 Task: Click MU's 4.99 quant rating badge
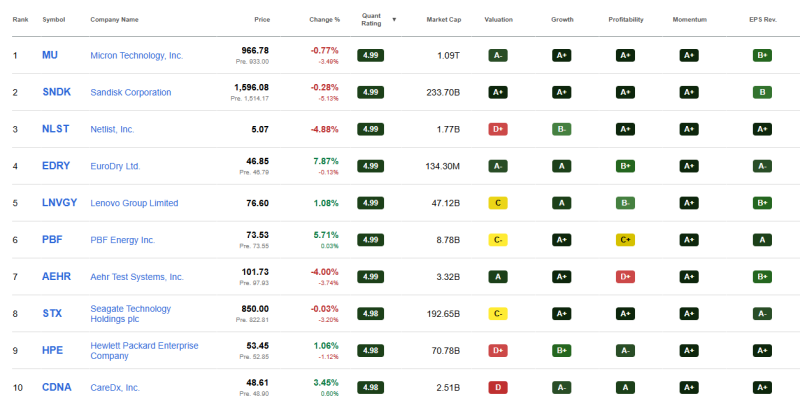coord(370,55)
